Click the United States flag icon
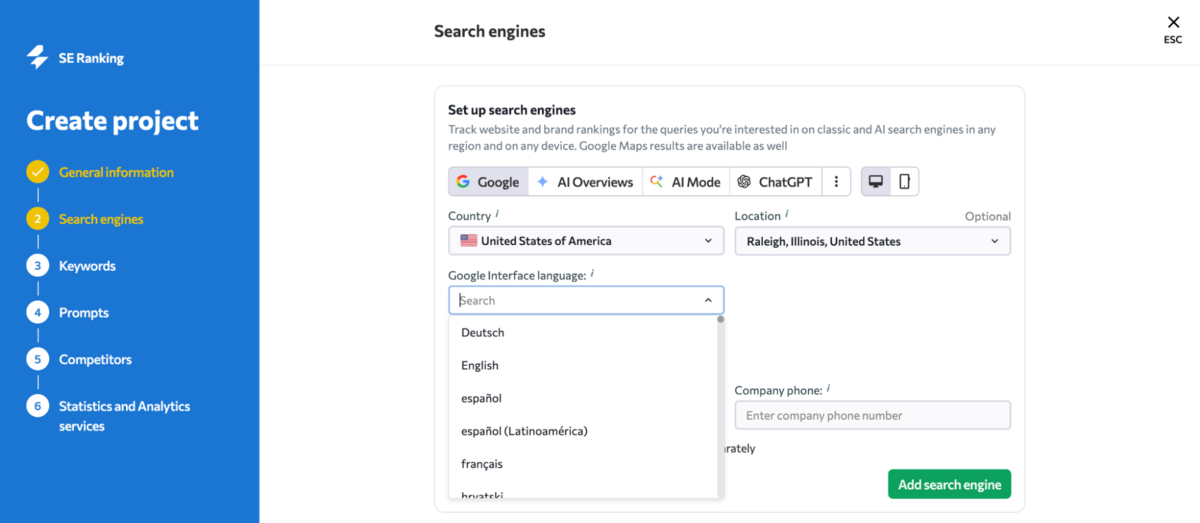 point(468,241)
